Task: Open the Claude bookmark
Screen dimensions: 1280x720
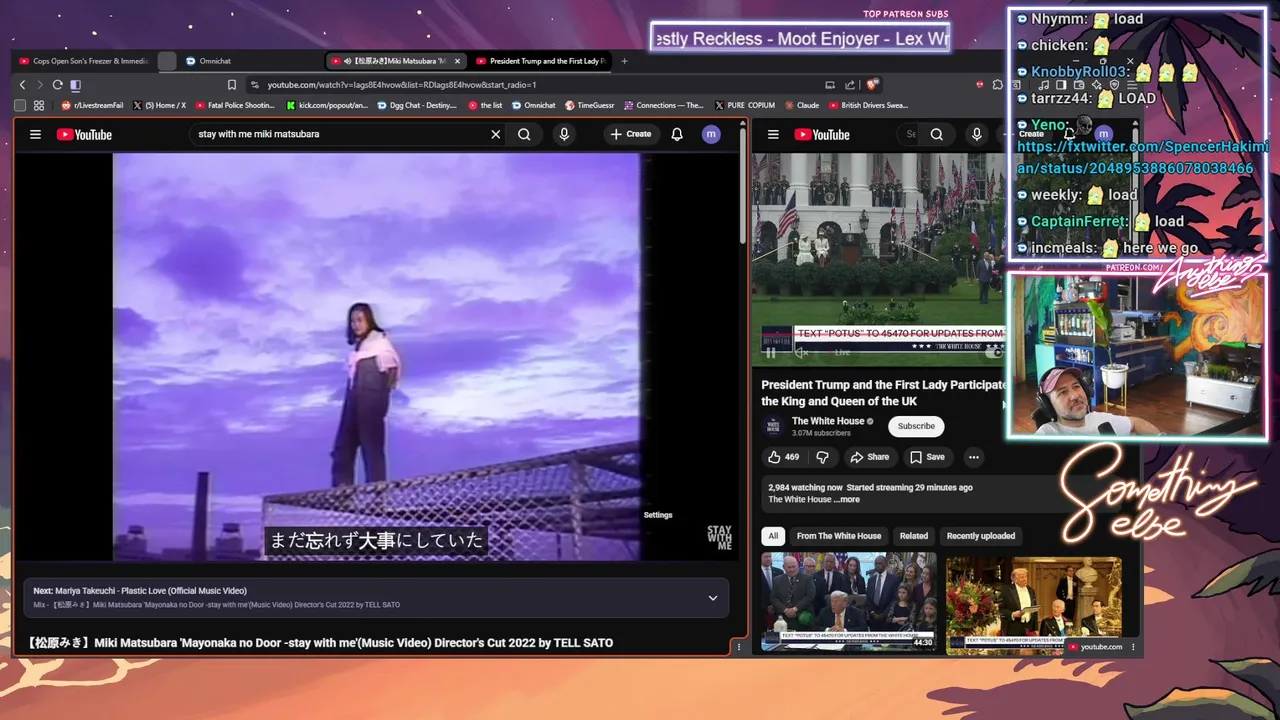Action: click(801, 105)
